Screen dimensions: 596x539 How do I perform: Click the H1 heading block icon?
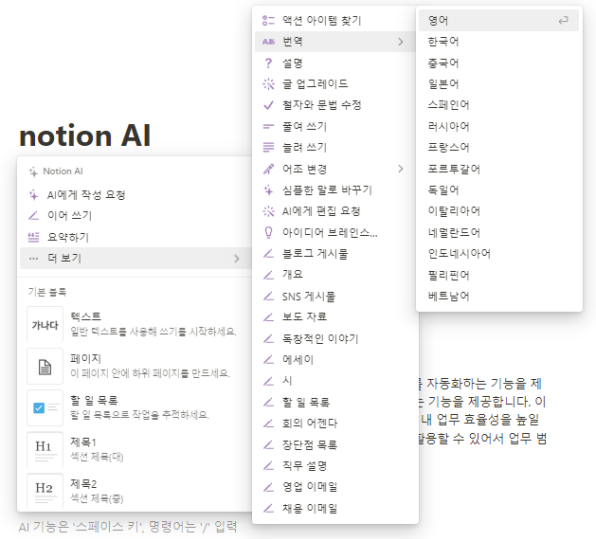coord(45,450)
